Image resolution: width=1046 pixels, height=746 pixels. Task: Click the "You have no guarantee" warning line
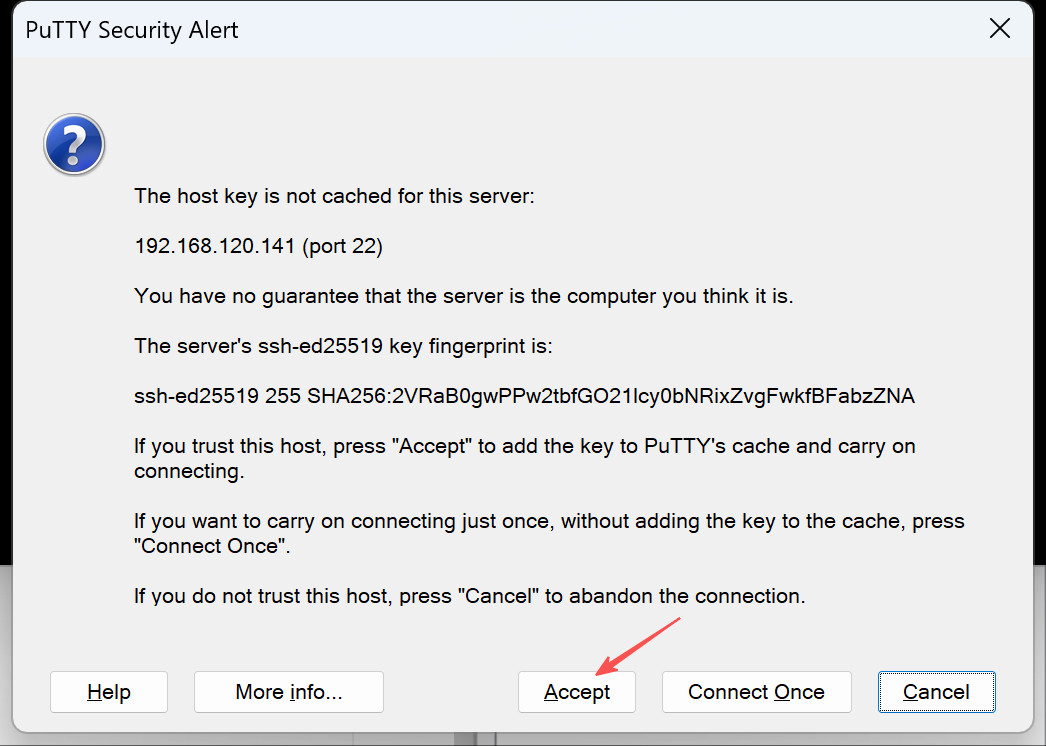(463, 296)
